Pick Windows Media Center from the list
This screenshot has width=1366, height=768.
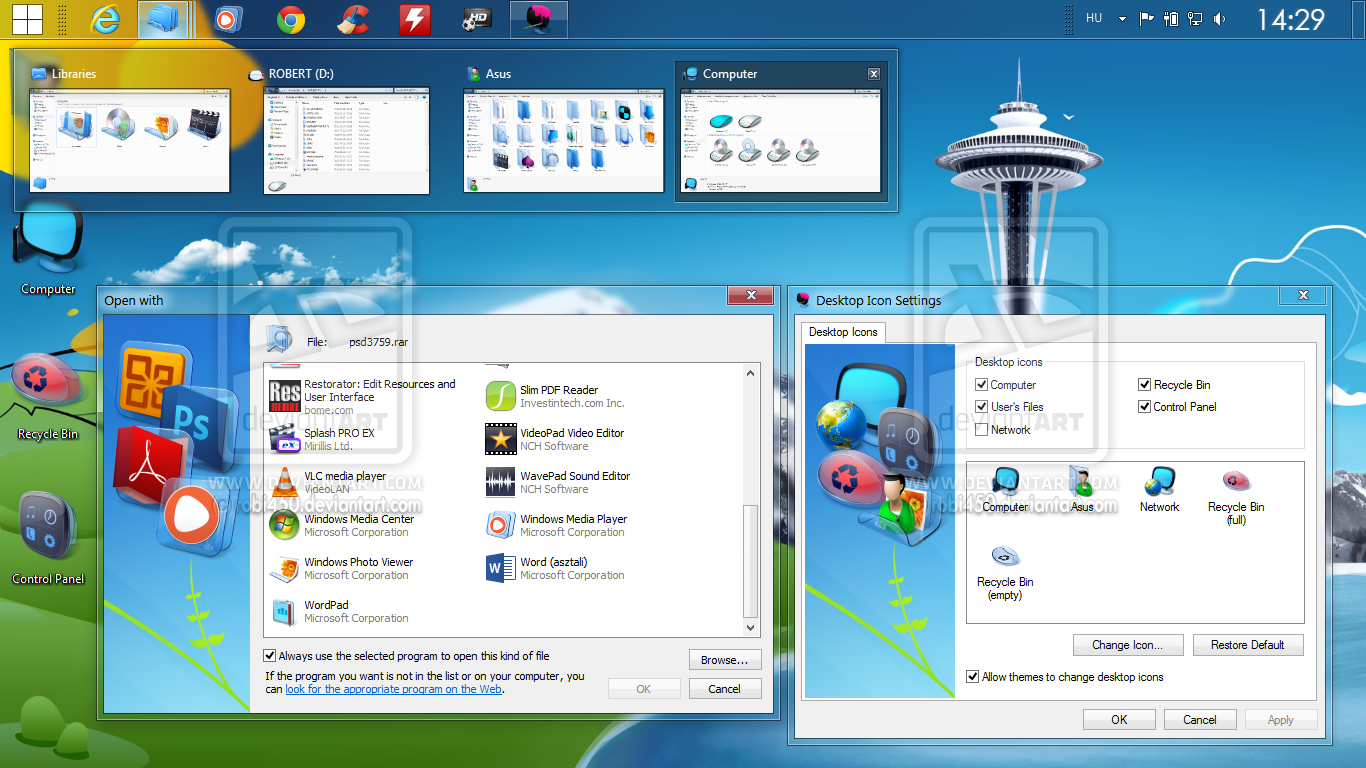pos(342,525)
